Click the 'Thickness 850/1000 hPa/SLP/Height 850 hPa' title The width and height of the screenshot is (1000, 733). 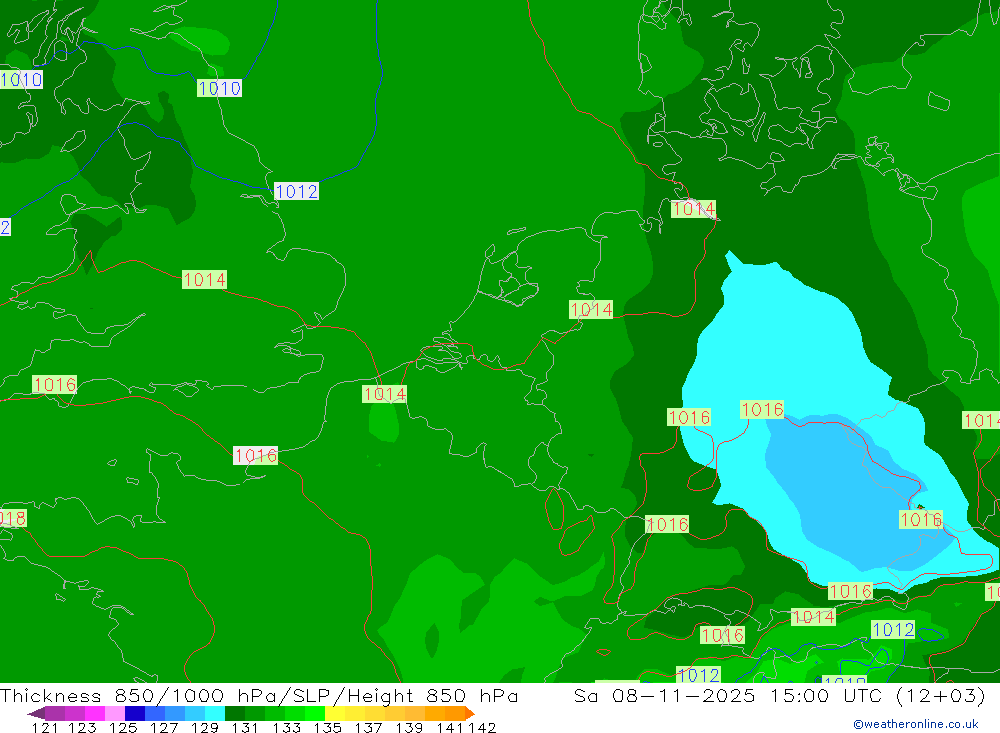coord(259,695)
